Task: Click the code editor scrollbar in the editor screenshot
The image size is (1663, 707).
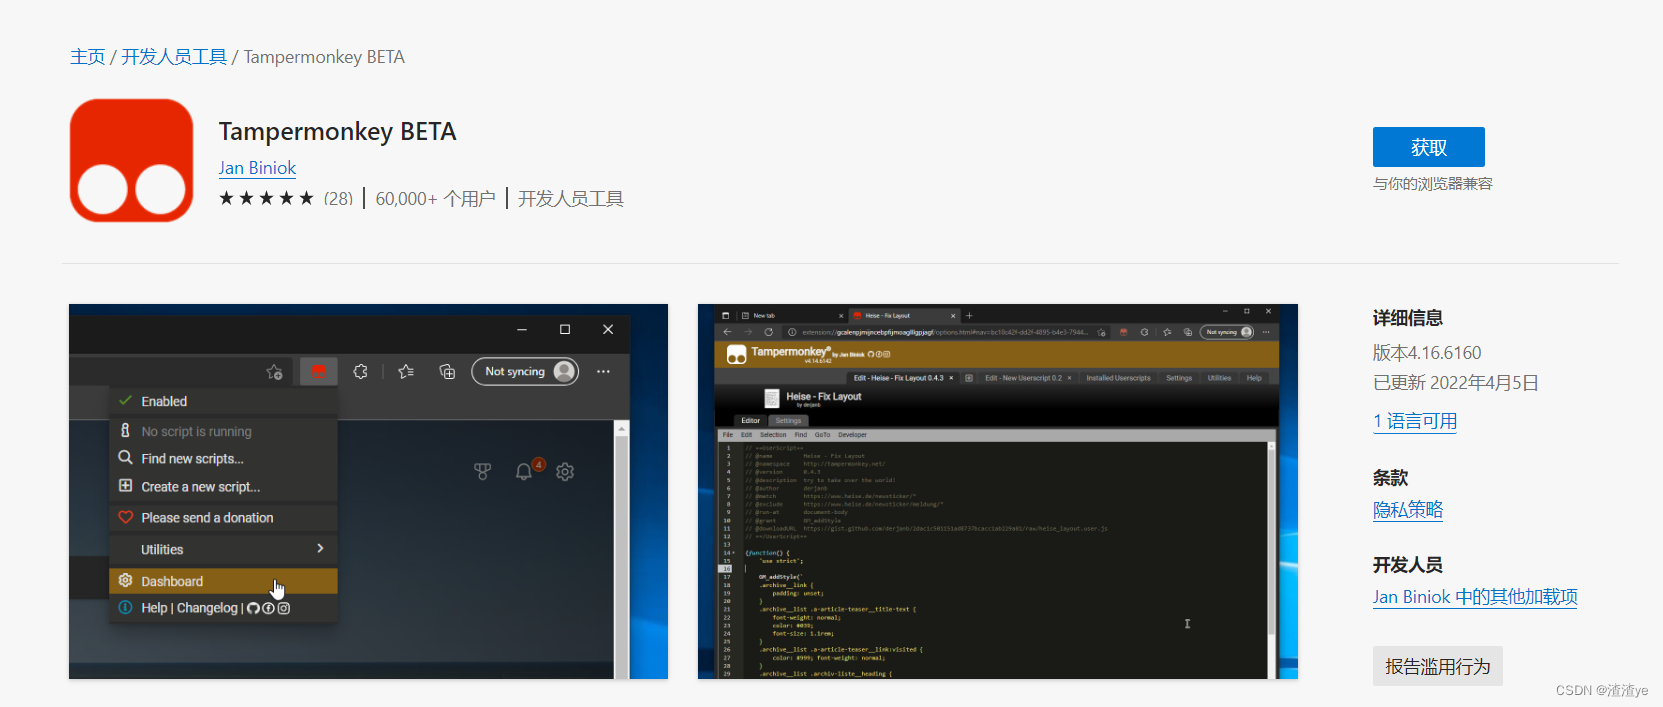Action: pyautogui.click(x=1272, y=560)
